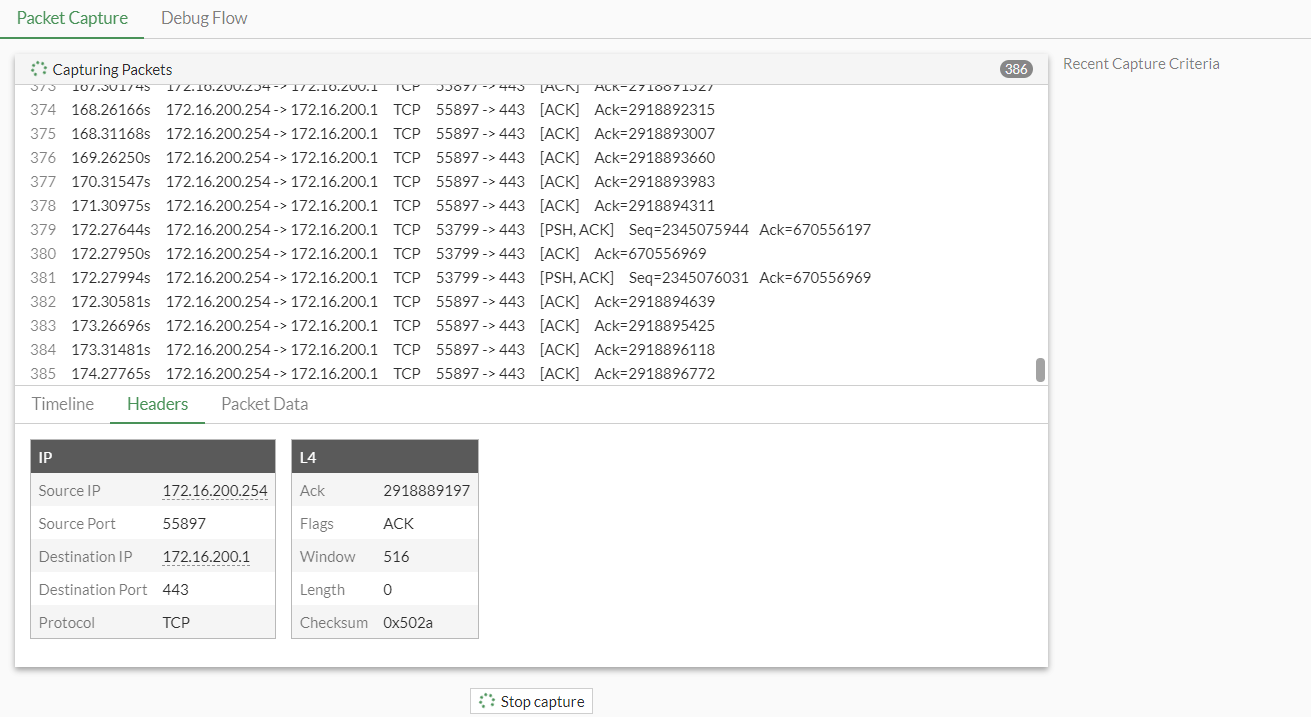This screenshot has height=717, width=1311.
Task: Click the 386 packet count badge
Action: pos(1016,69)
